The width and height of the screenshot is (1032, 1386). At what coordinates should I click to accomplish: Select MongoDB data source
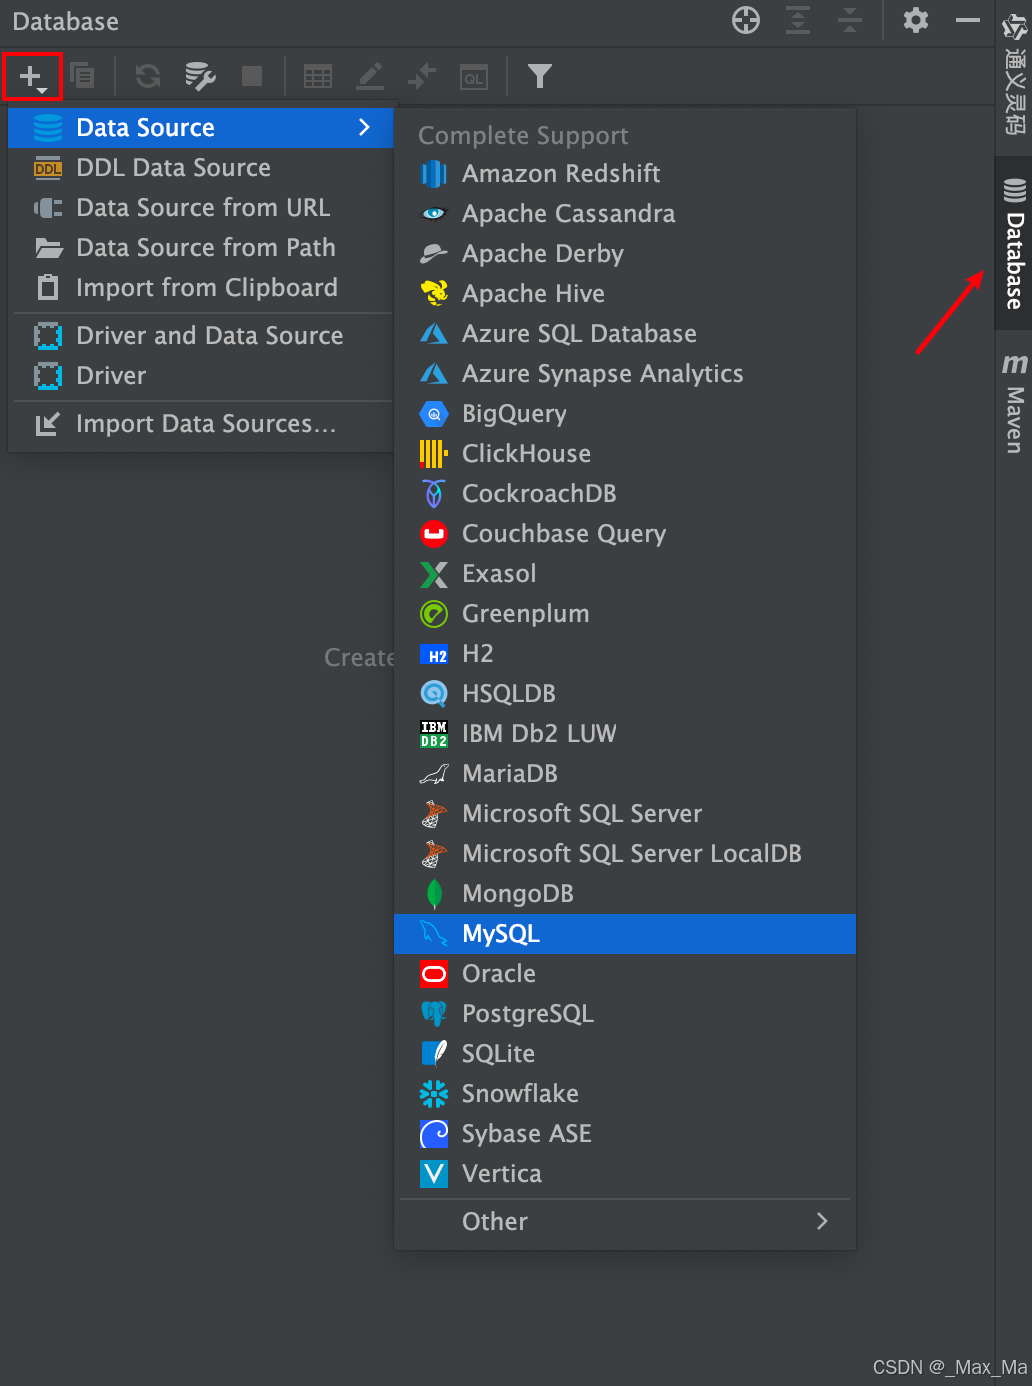point(625,894)
